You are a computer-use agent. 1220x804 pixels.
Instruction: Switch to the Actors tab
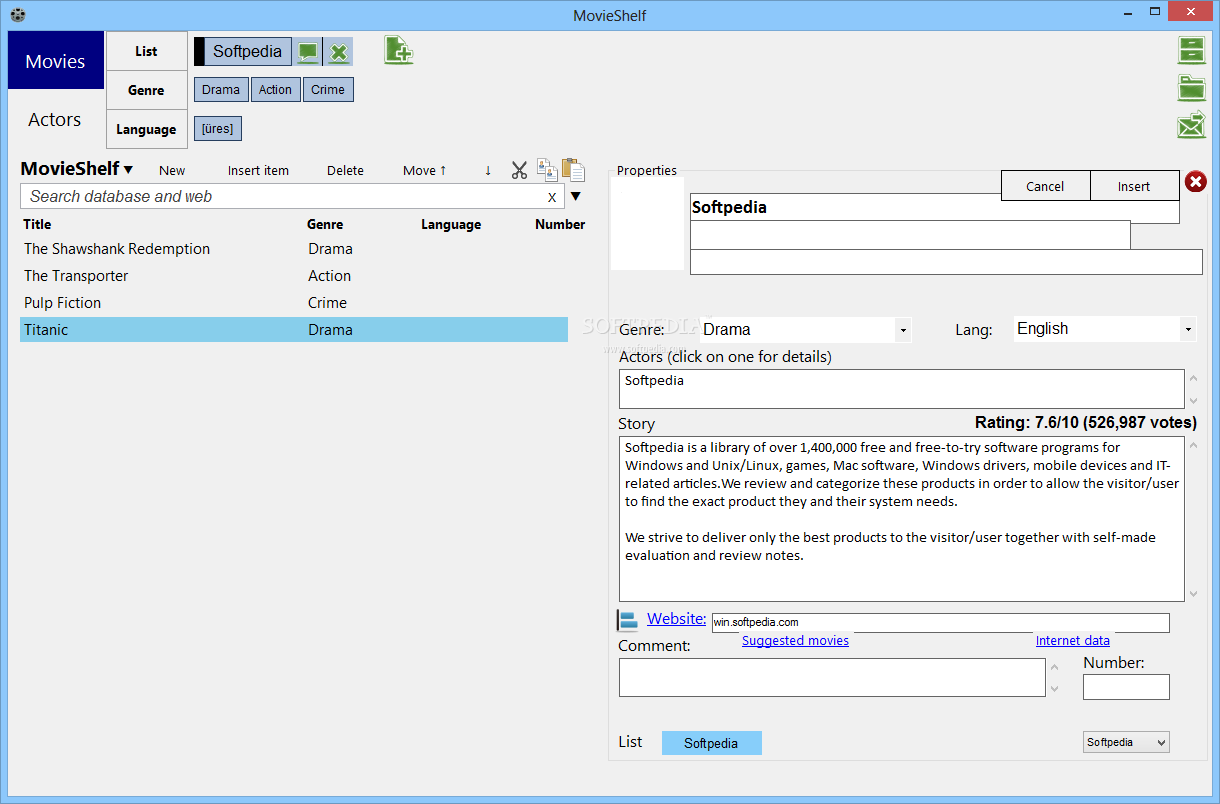coord(55,119)
